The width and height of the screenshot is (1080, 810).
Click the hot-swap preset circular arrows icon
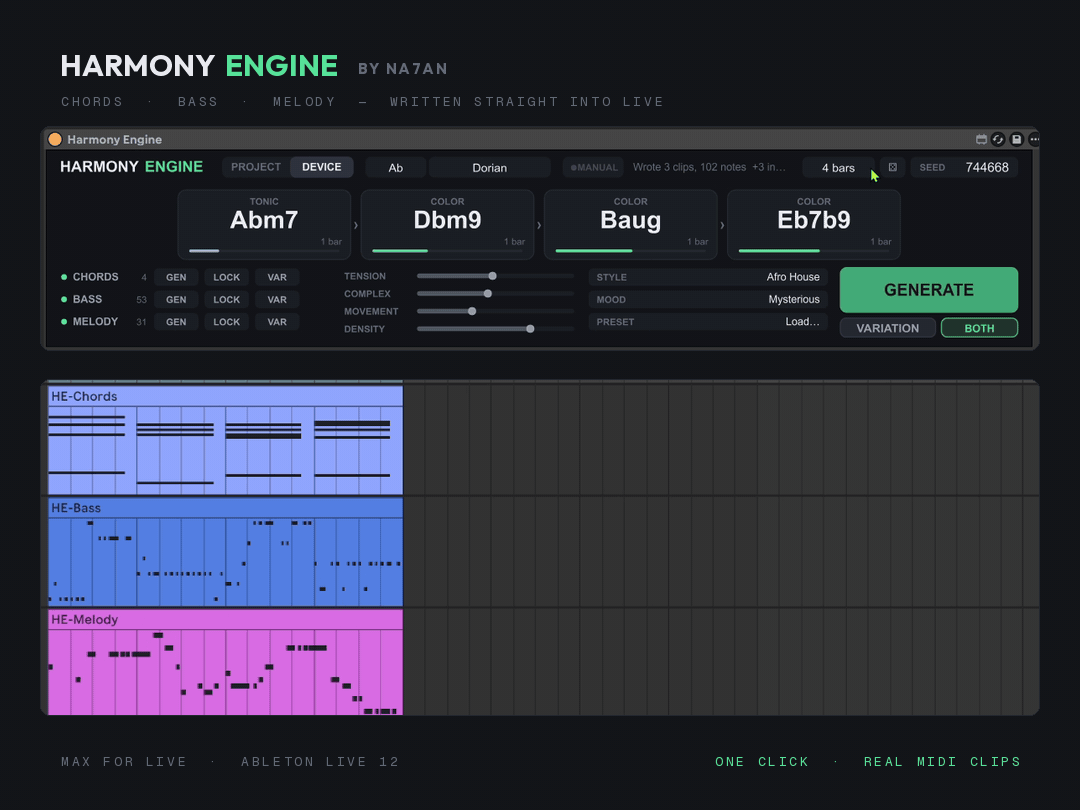click(x=998, y=139)
